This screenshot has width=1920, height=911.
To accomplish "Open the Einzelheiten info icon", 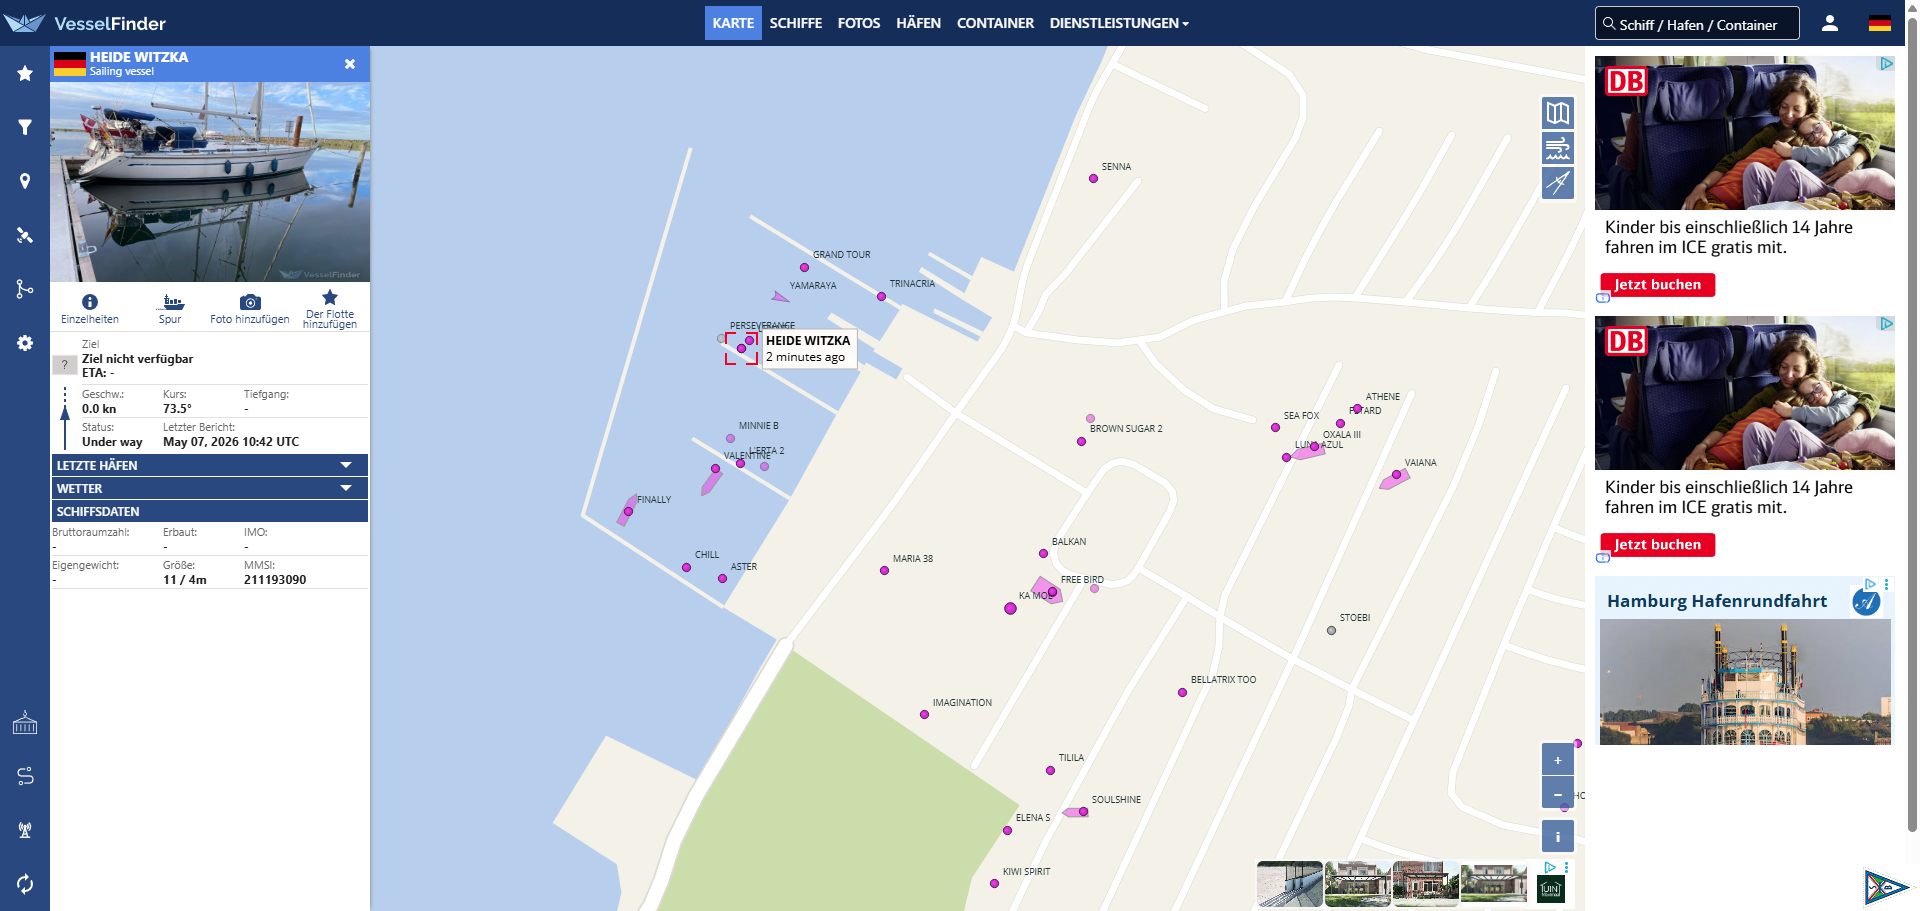I will 90,302.
